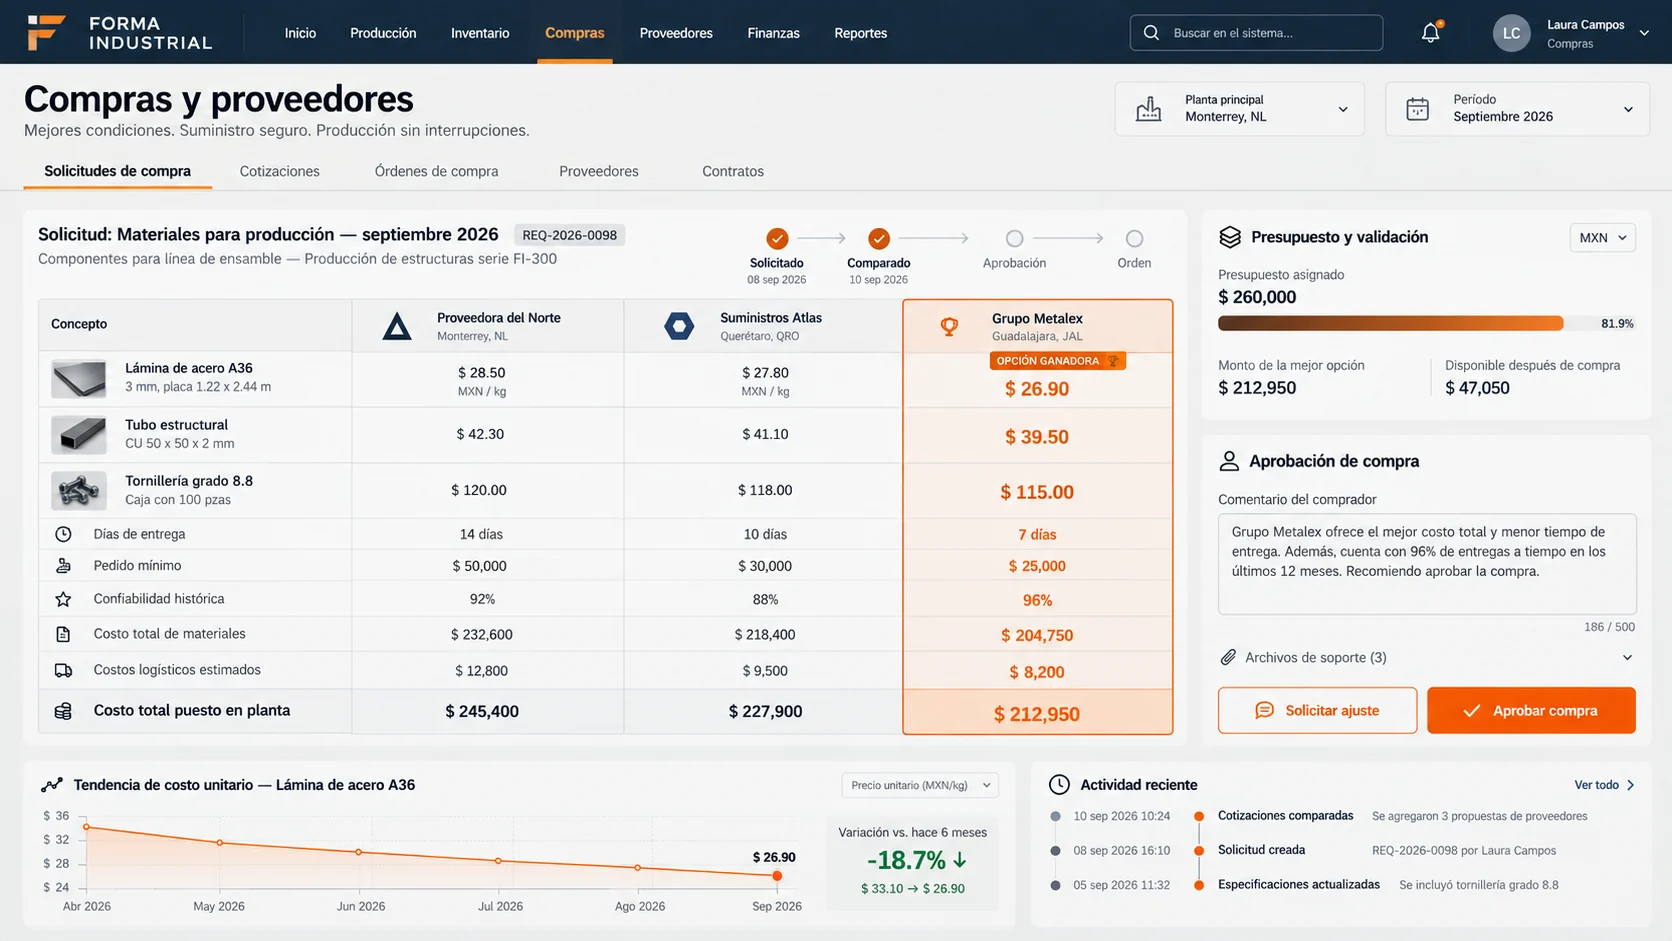This screenshot has width=1672, height=941.
Task: Click the Lámina de acero A36 thumbnail
Action: click(x=79, y=379)
